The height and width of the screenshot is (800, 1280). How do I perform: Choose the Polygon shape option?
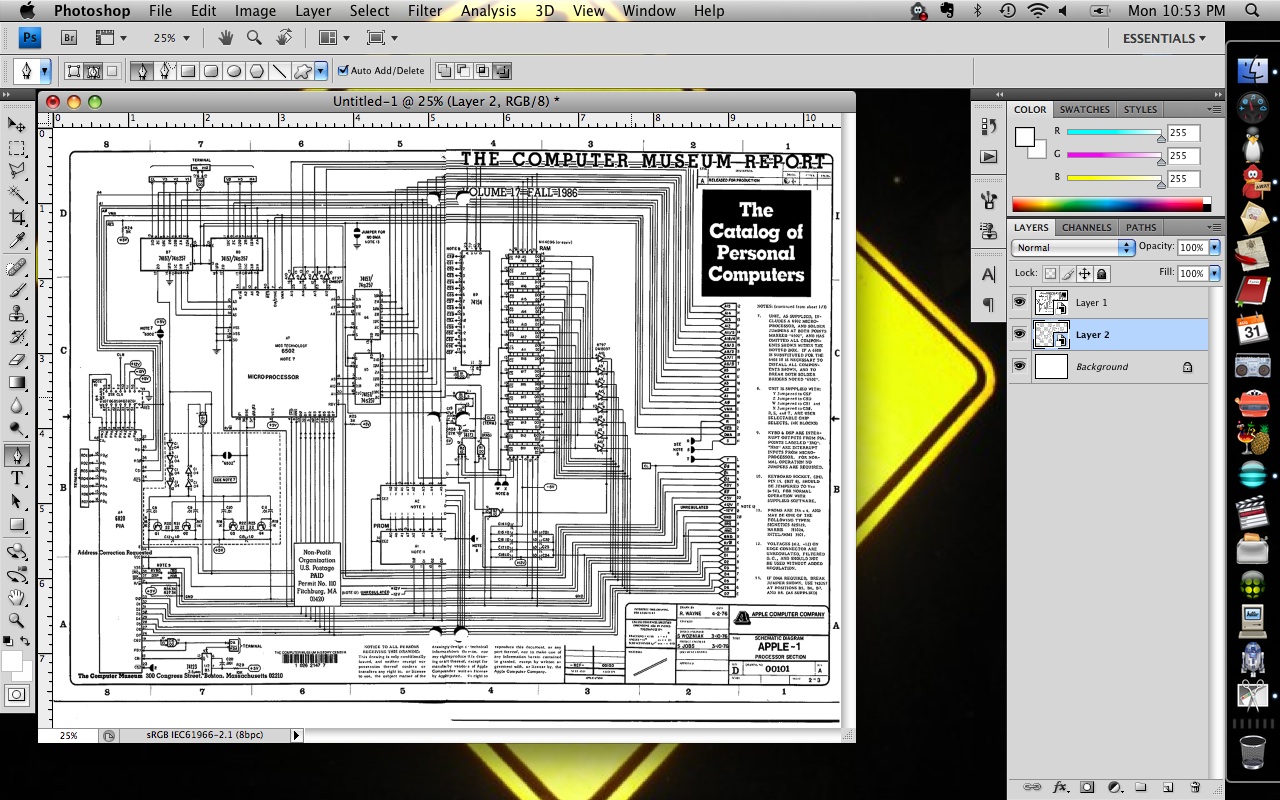click(x=257, y=71)
